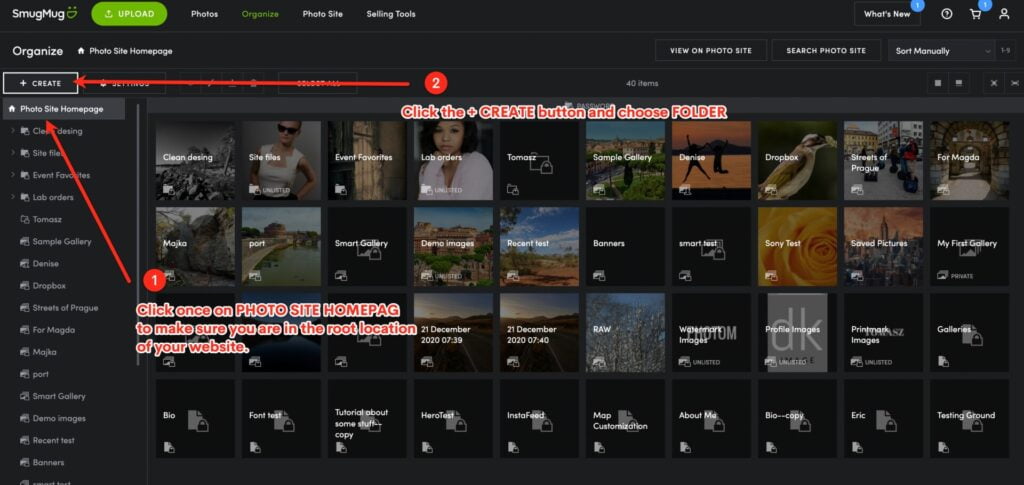Switch to small thumbnail grid view
1024x485 pixels.
[937, 83]
